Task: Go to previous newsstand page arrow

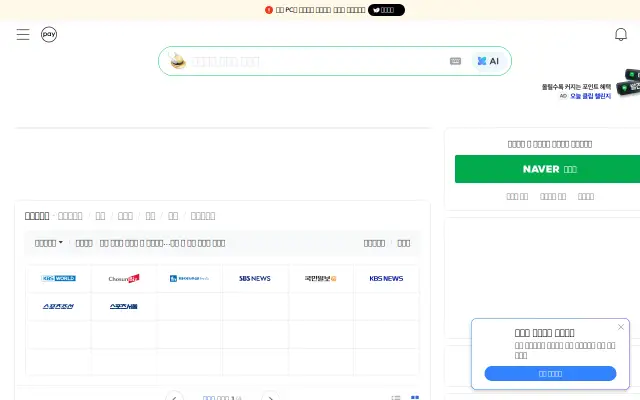Action: point(174,397)
